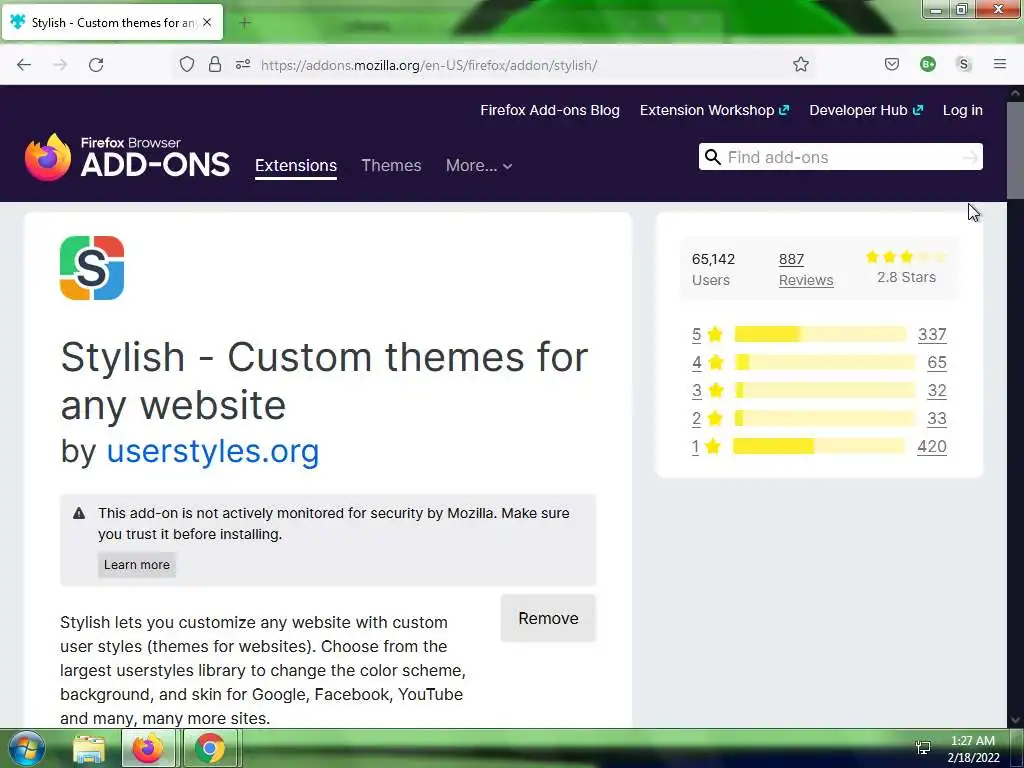Go back using the browser back arrow
The height and width of the screenshot is (768, 1024).
click(x=24, y=65)
